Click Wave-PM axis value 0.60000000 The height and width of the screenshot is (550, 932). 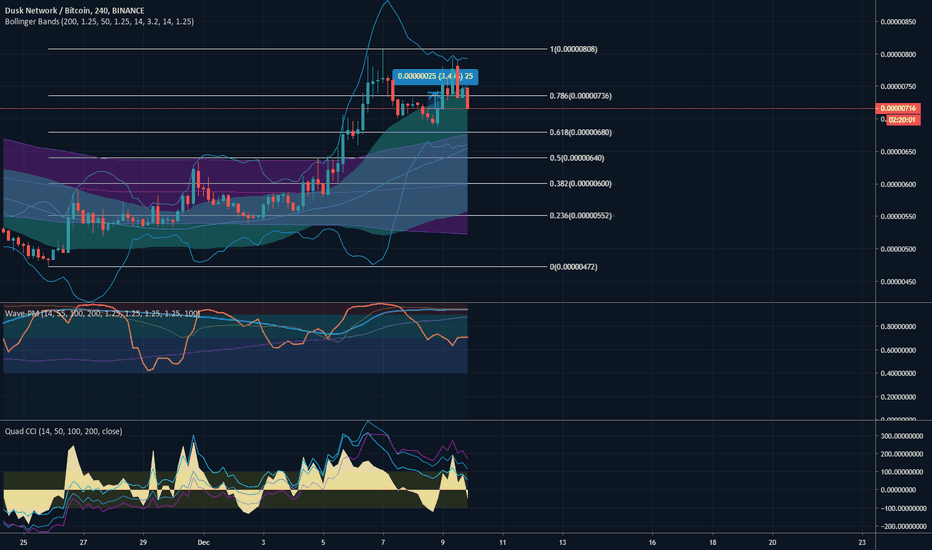coord(898,351)
